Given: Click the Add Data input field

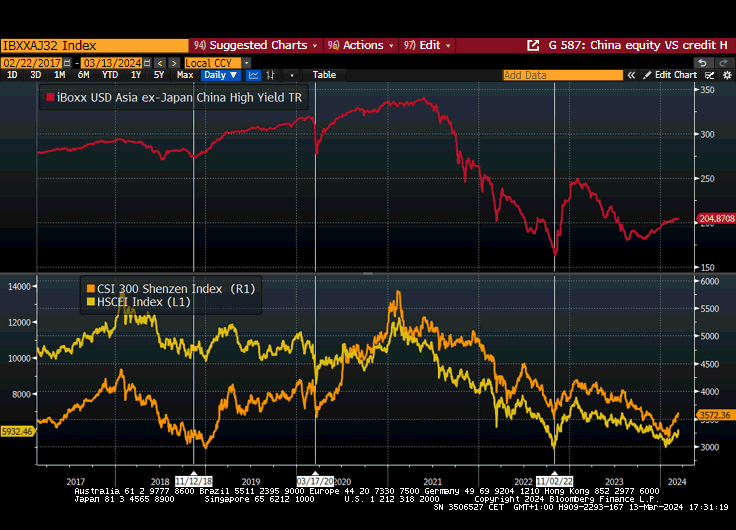Looking at the screenshot, I should [562, 75].
